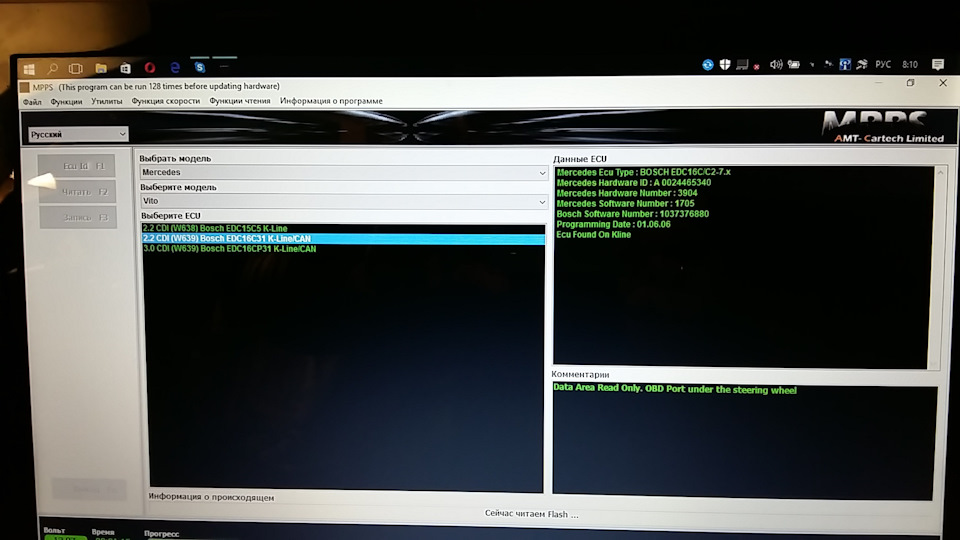
Task: Close the MPPS window
Action: (x=943, y=83)
